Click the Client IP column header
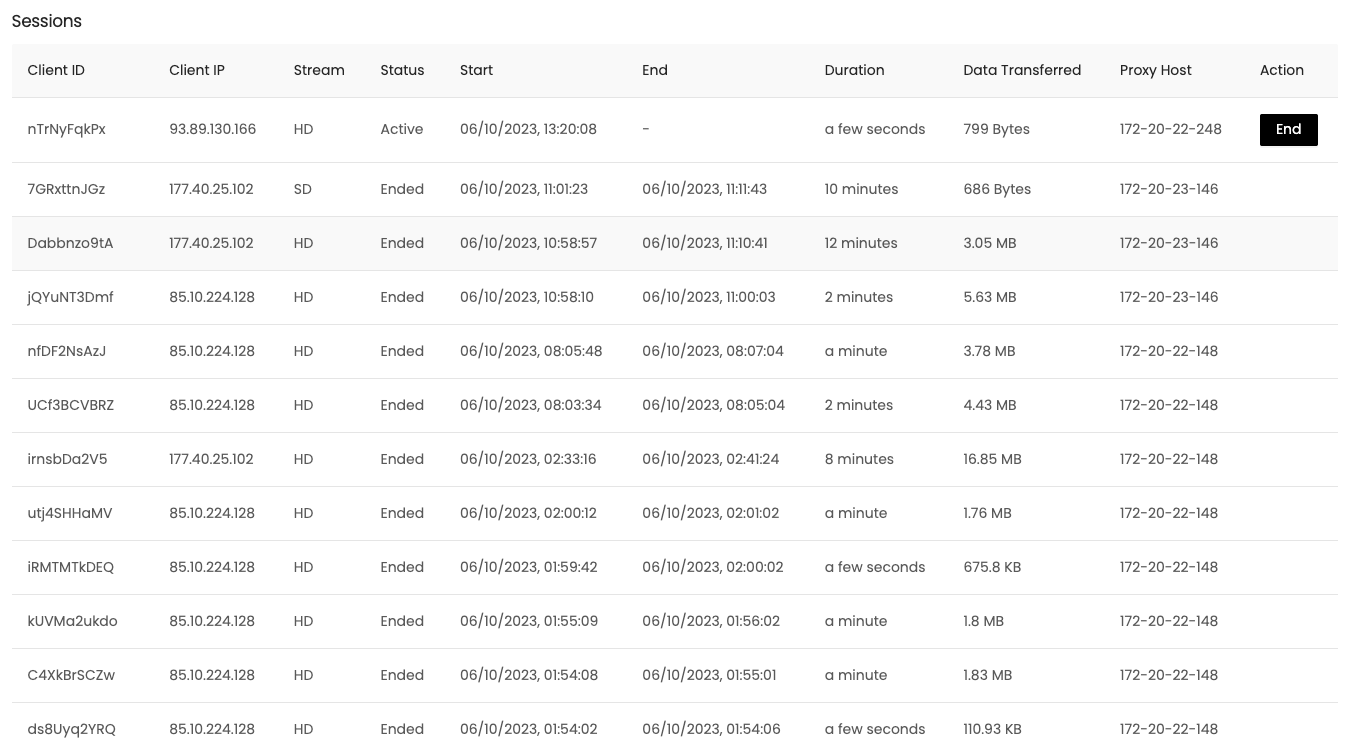1351x755 pixels. pos(197,70)
